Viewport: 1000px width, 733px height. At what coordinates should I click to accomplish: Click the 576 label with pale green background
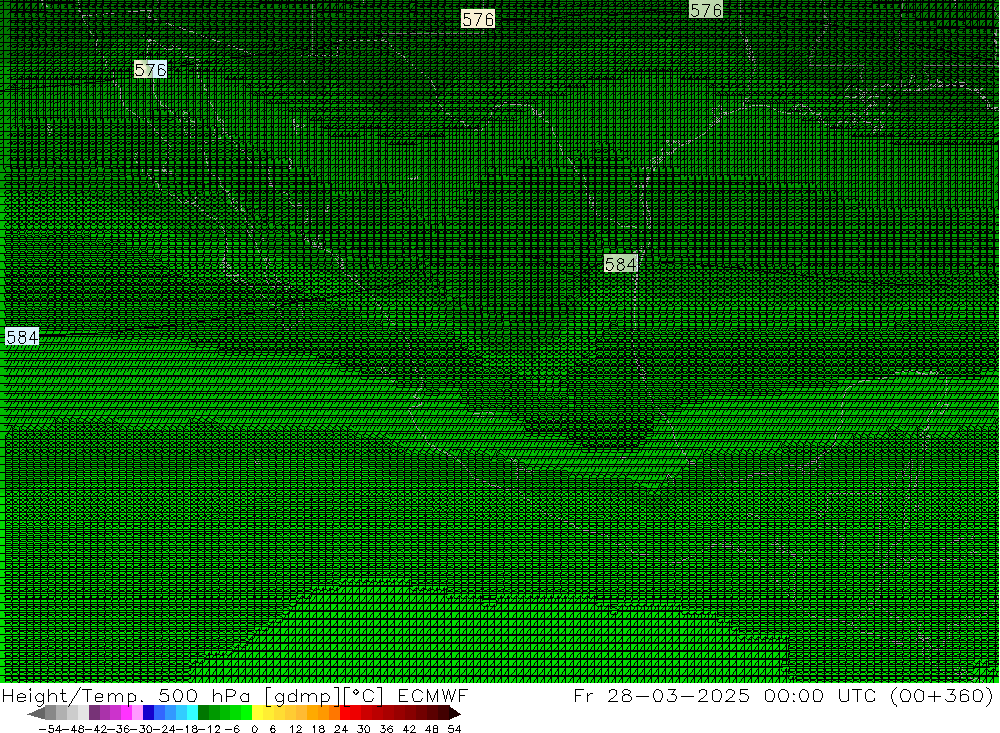click(706, 10)
